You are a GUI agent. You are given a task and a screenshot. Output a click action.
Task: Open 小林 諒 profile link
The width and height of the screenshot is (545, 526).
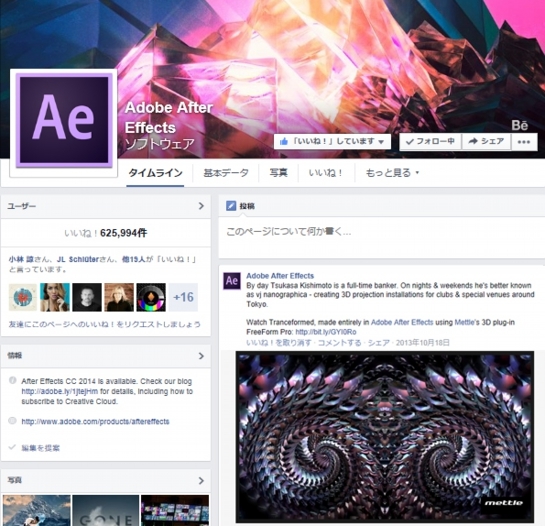[x=21, y=259]
